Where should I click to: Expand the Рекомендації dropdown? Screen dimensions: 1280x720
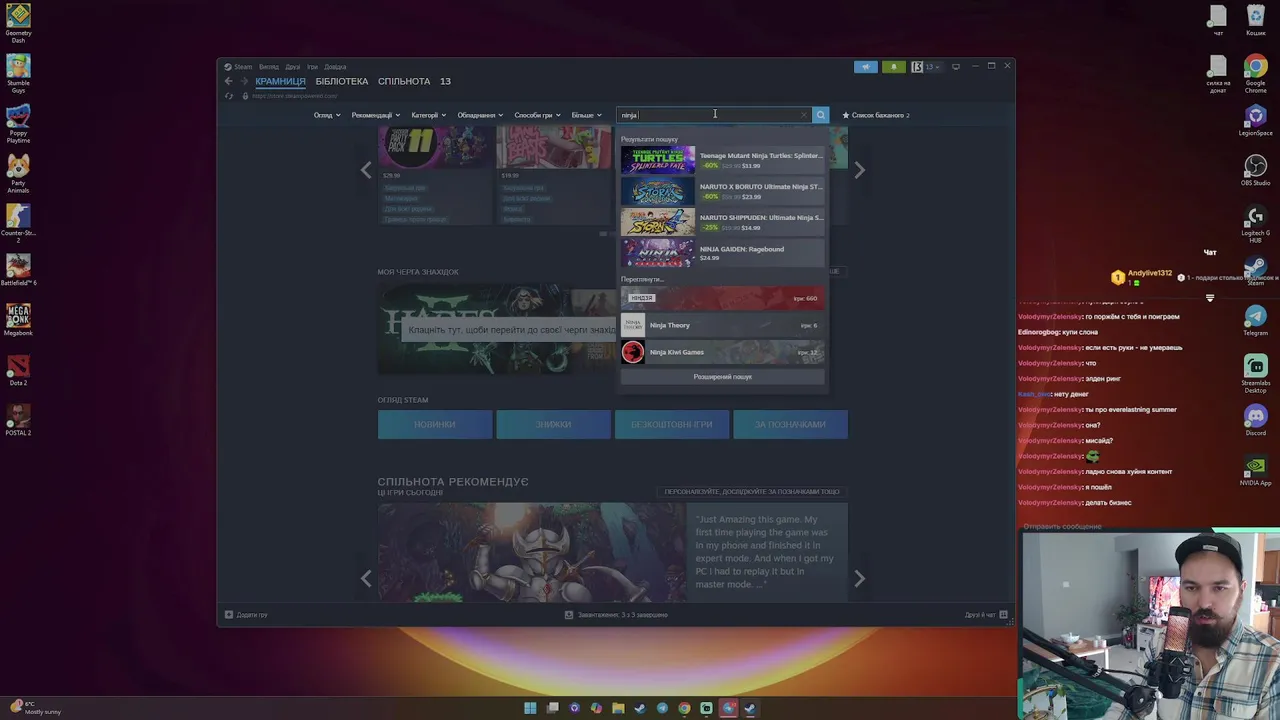[375, 115]
